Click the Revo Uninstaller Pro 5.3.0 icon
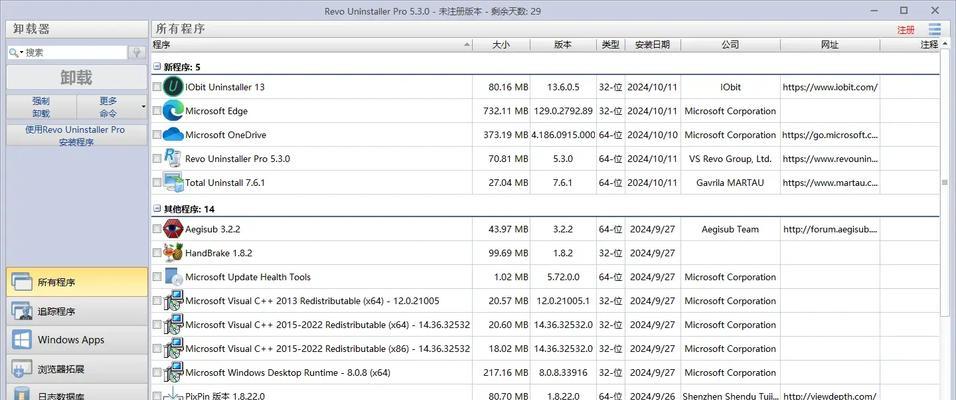The image size is (956, 400). (x=174, y=158)
